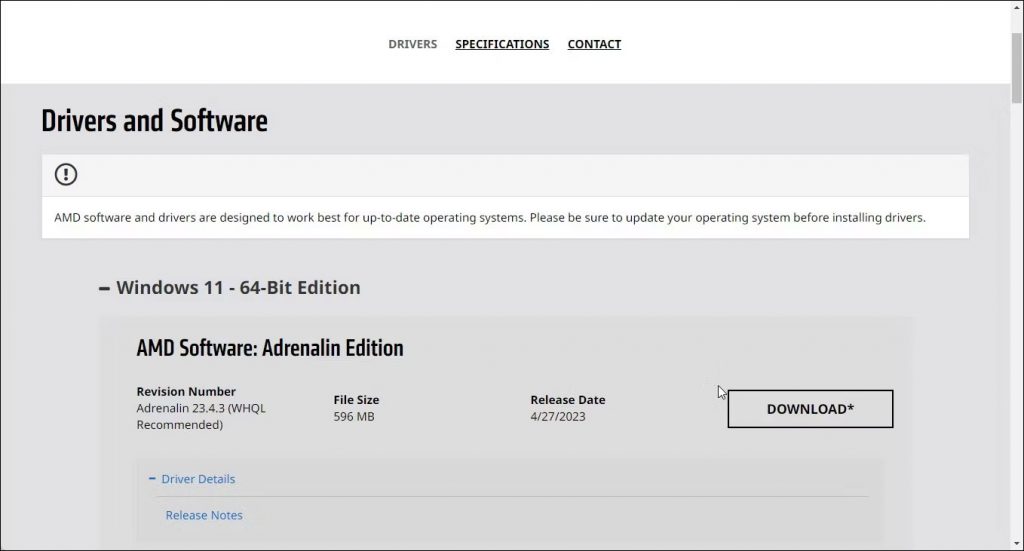Click the scrollbar up arrow
The width and height of the screenshot is (1024, 551).
click(1016, 7)
